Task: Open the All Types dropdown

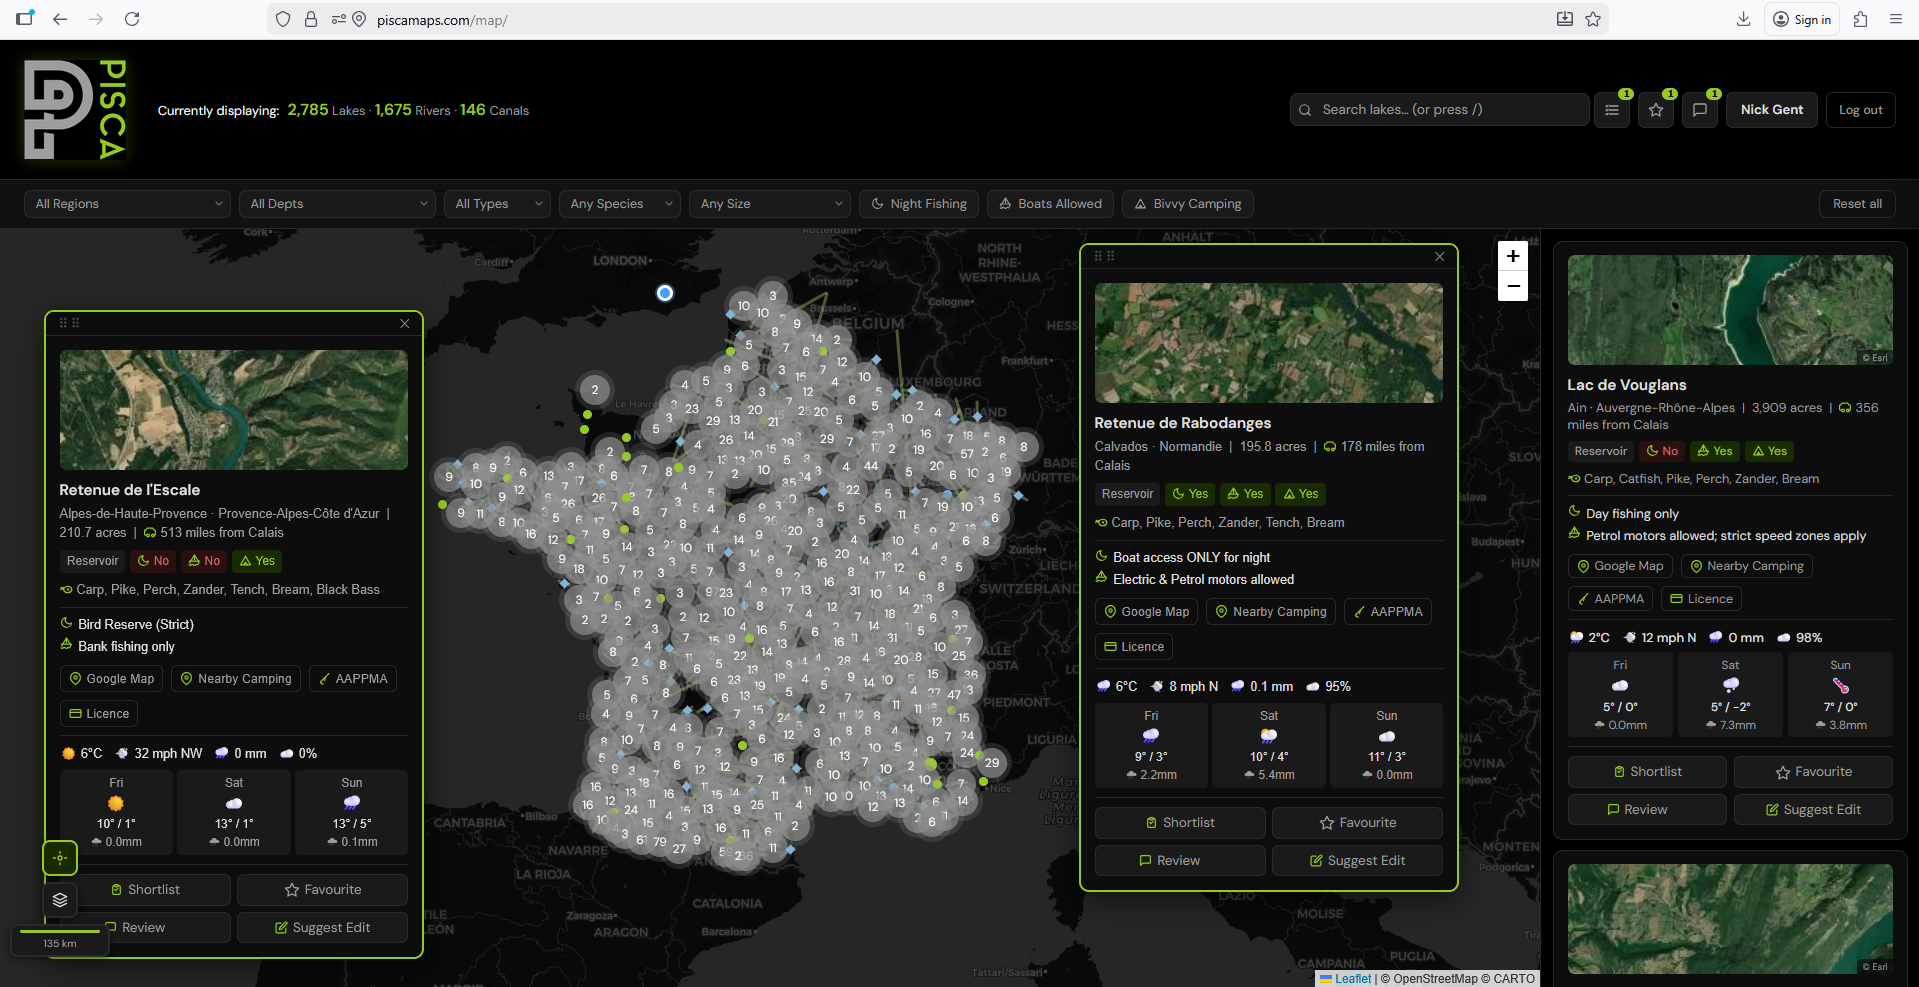Action: point(496,203)
